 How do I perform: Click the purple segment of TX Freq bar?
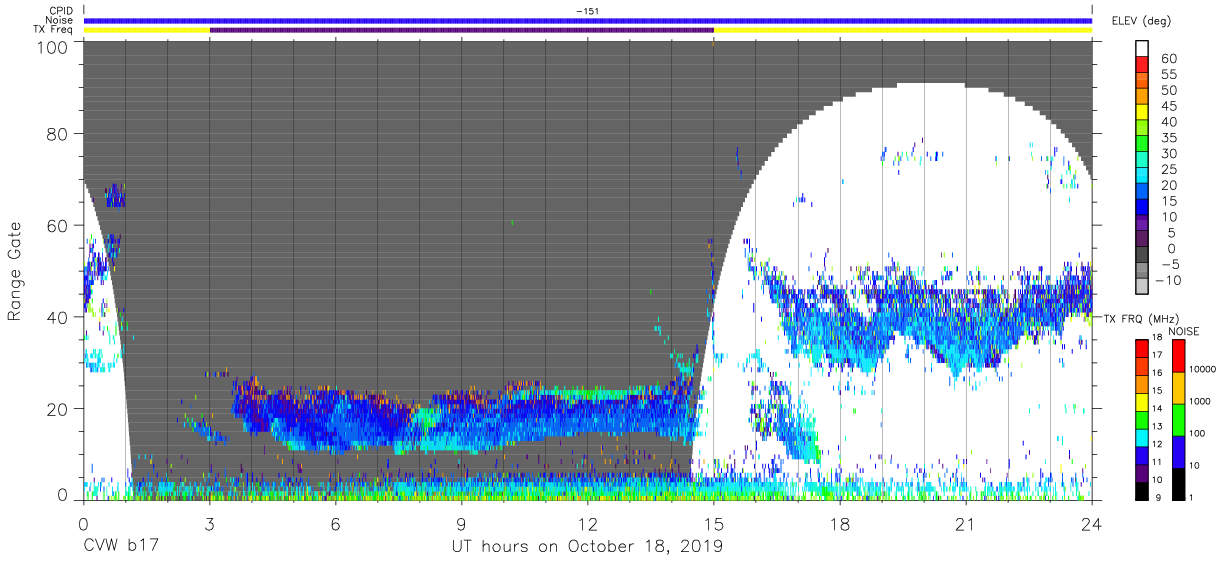(461, 30)
